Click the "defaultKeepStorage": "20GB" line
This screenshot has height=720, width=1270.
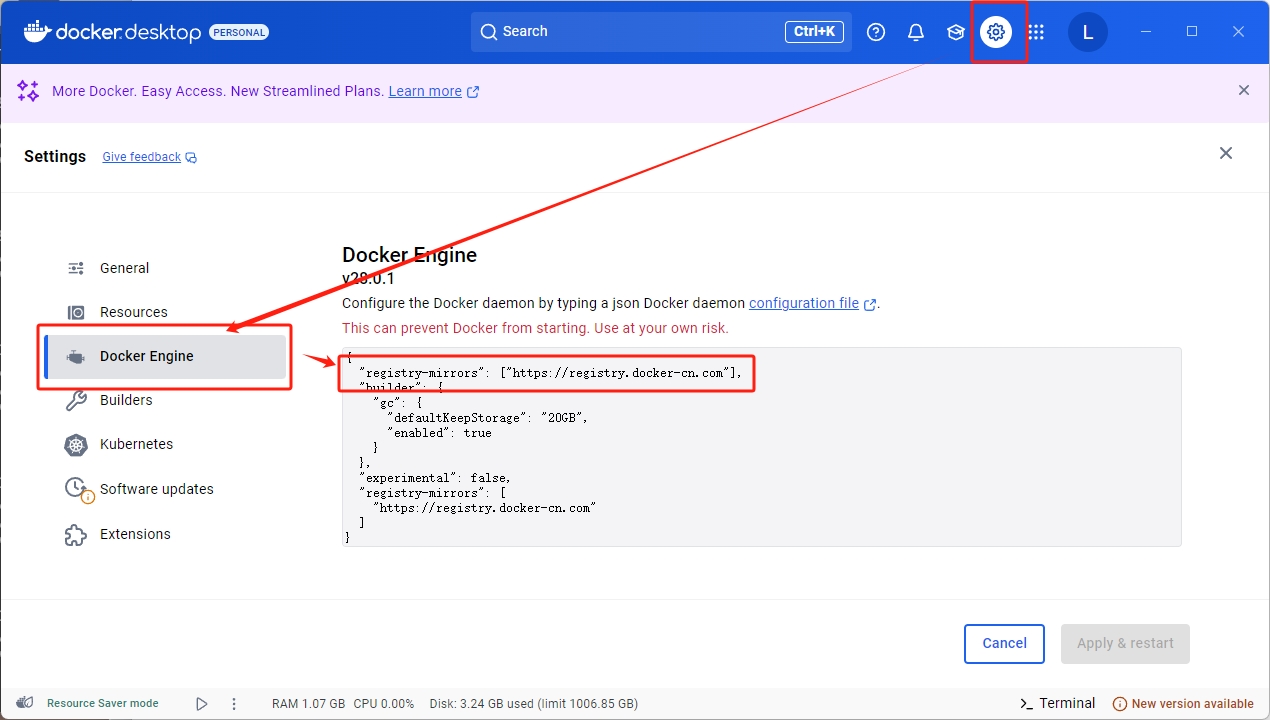tap(486, 418)
